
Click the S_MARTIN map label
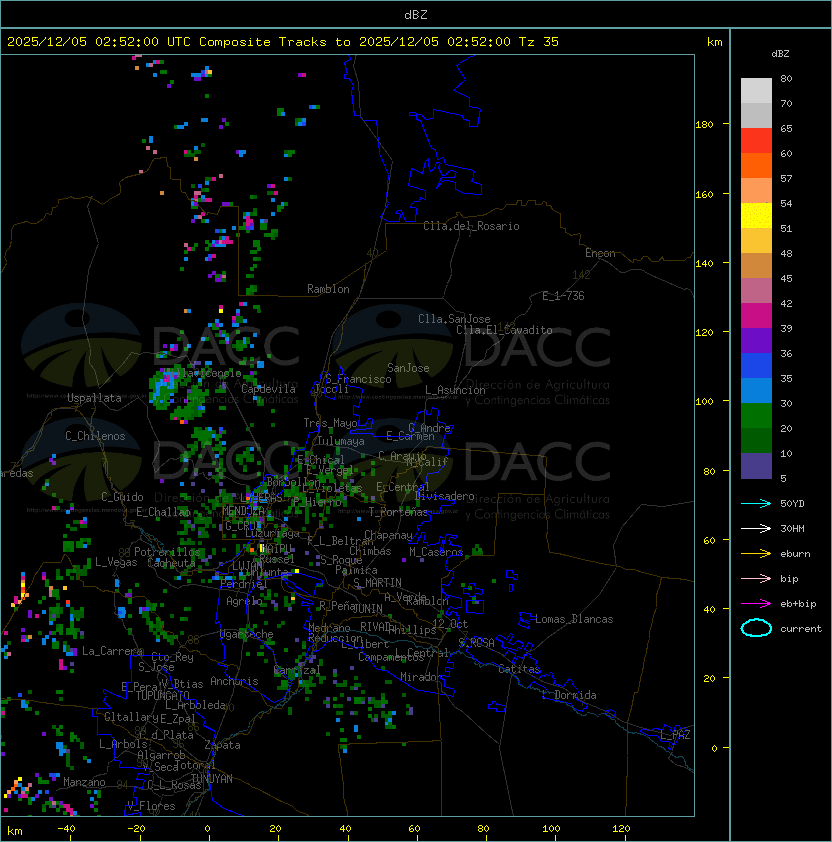tap(377, 583)
